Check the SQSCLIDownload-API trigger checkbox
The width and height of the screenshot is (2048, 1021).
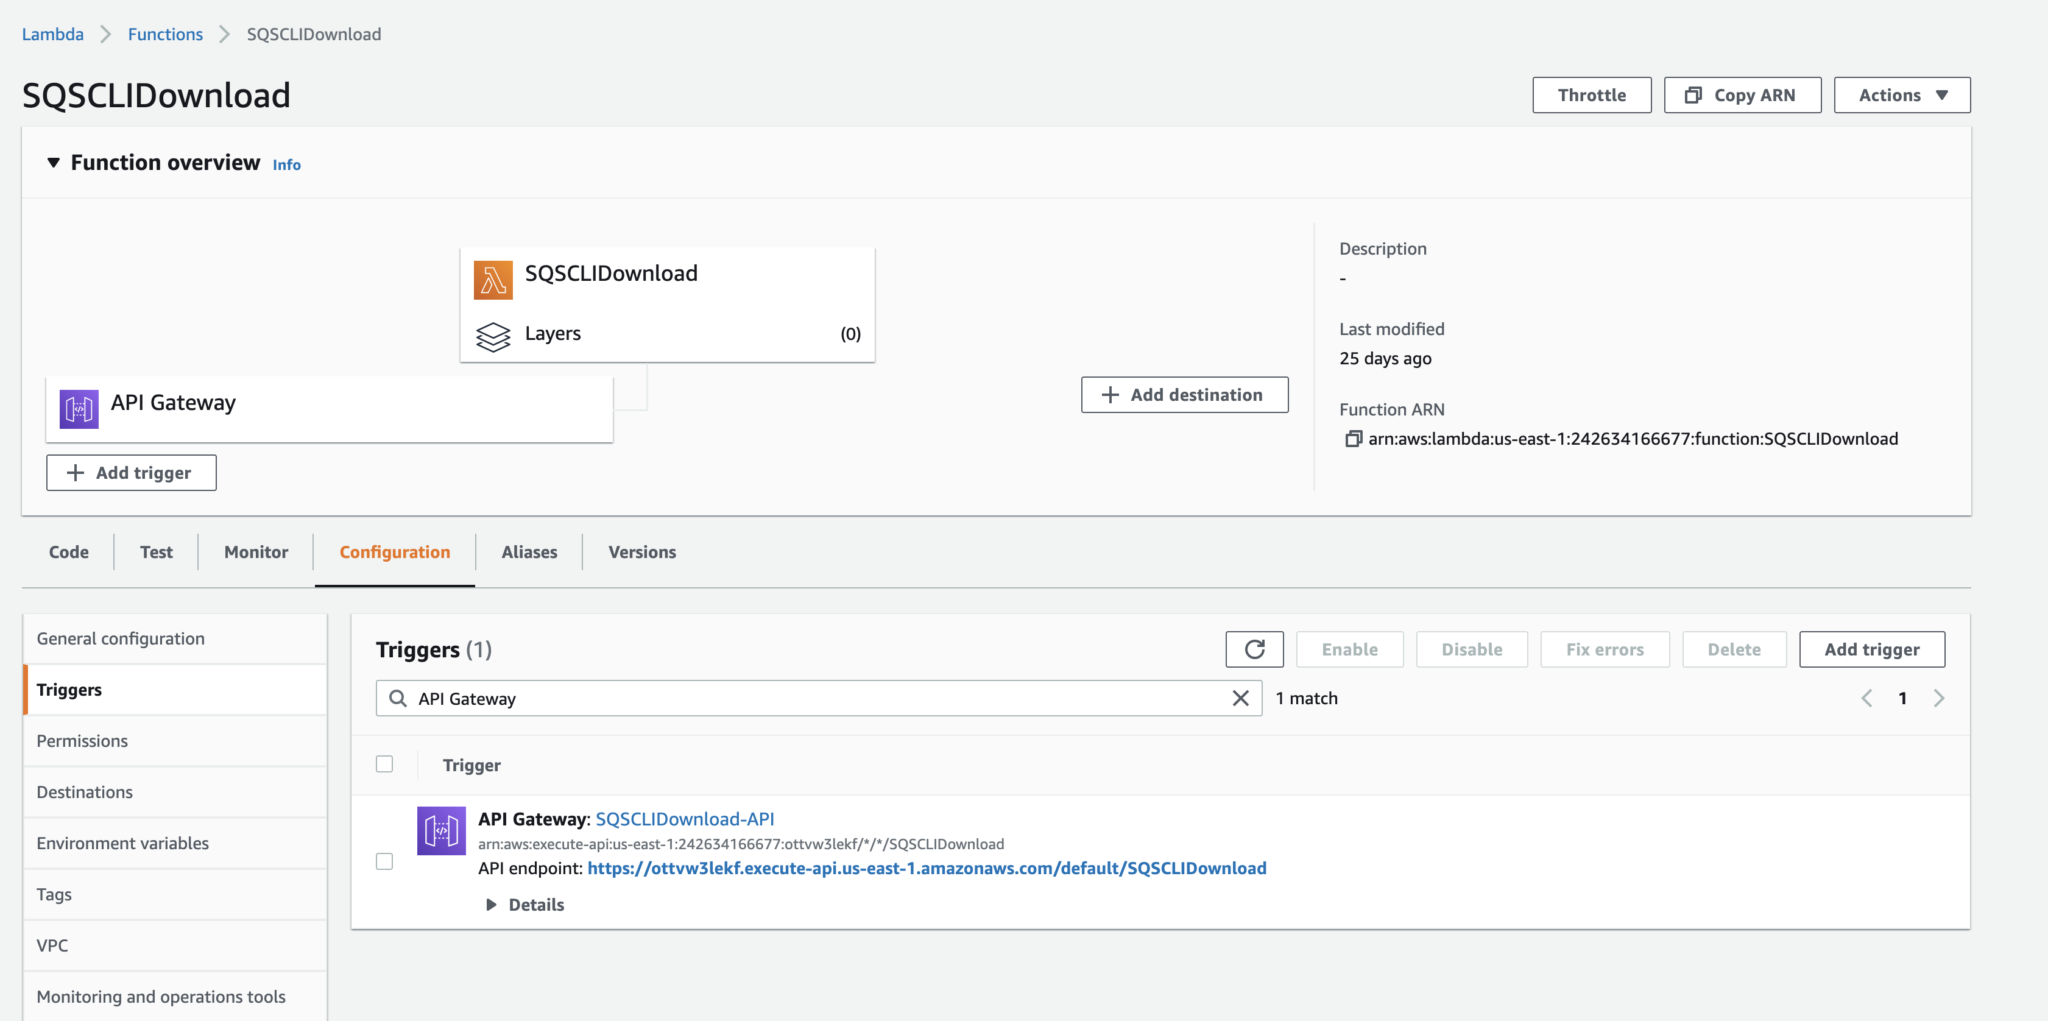(x=384, y=861)
